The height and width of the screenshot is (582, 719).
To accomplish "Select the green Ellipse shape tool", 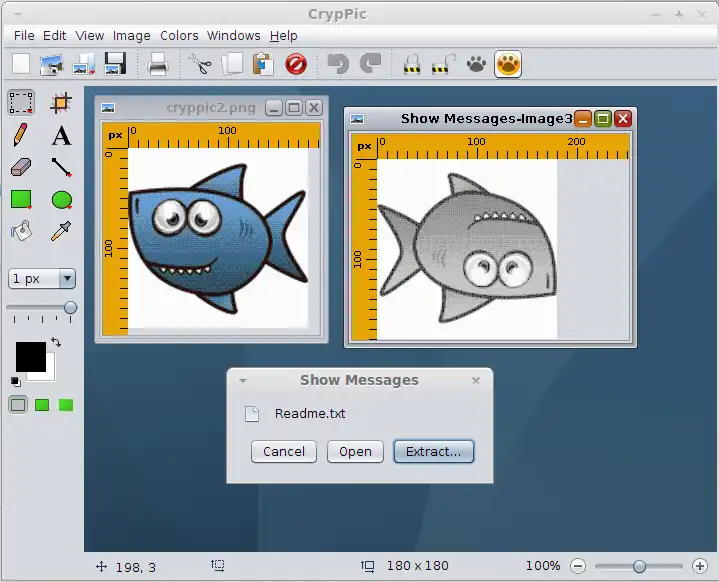I will coord(61,200).
